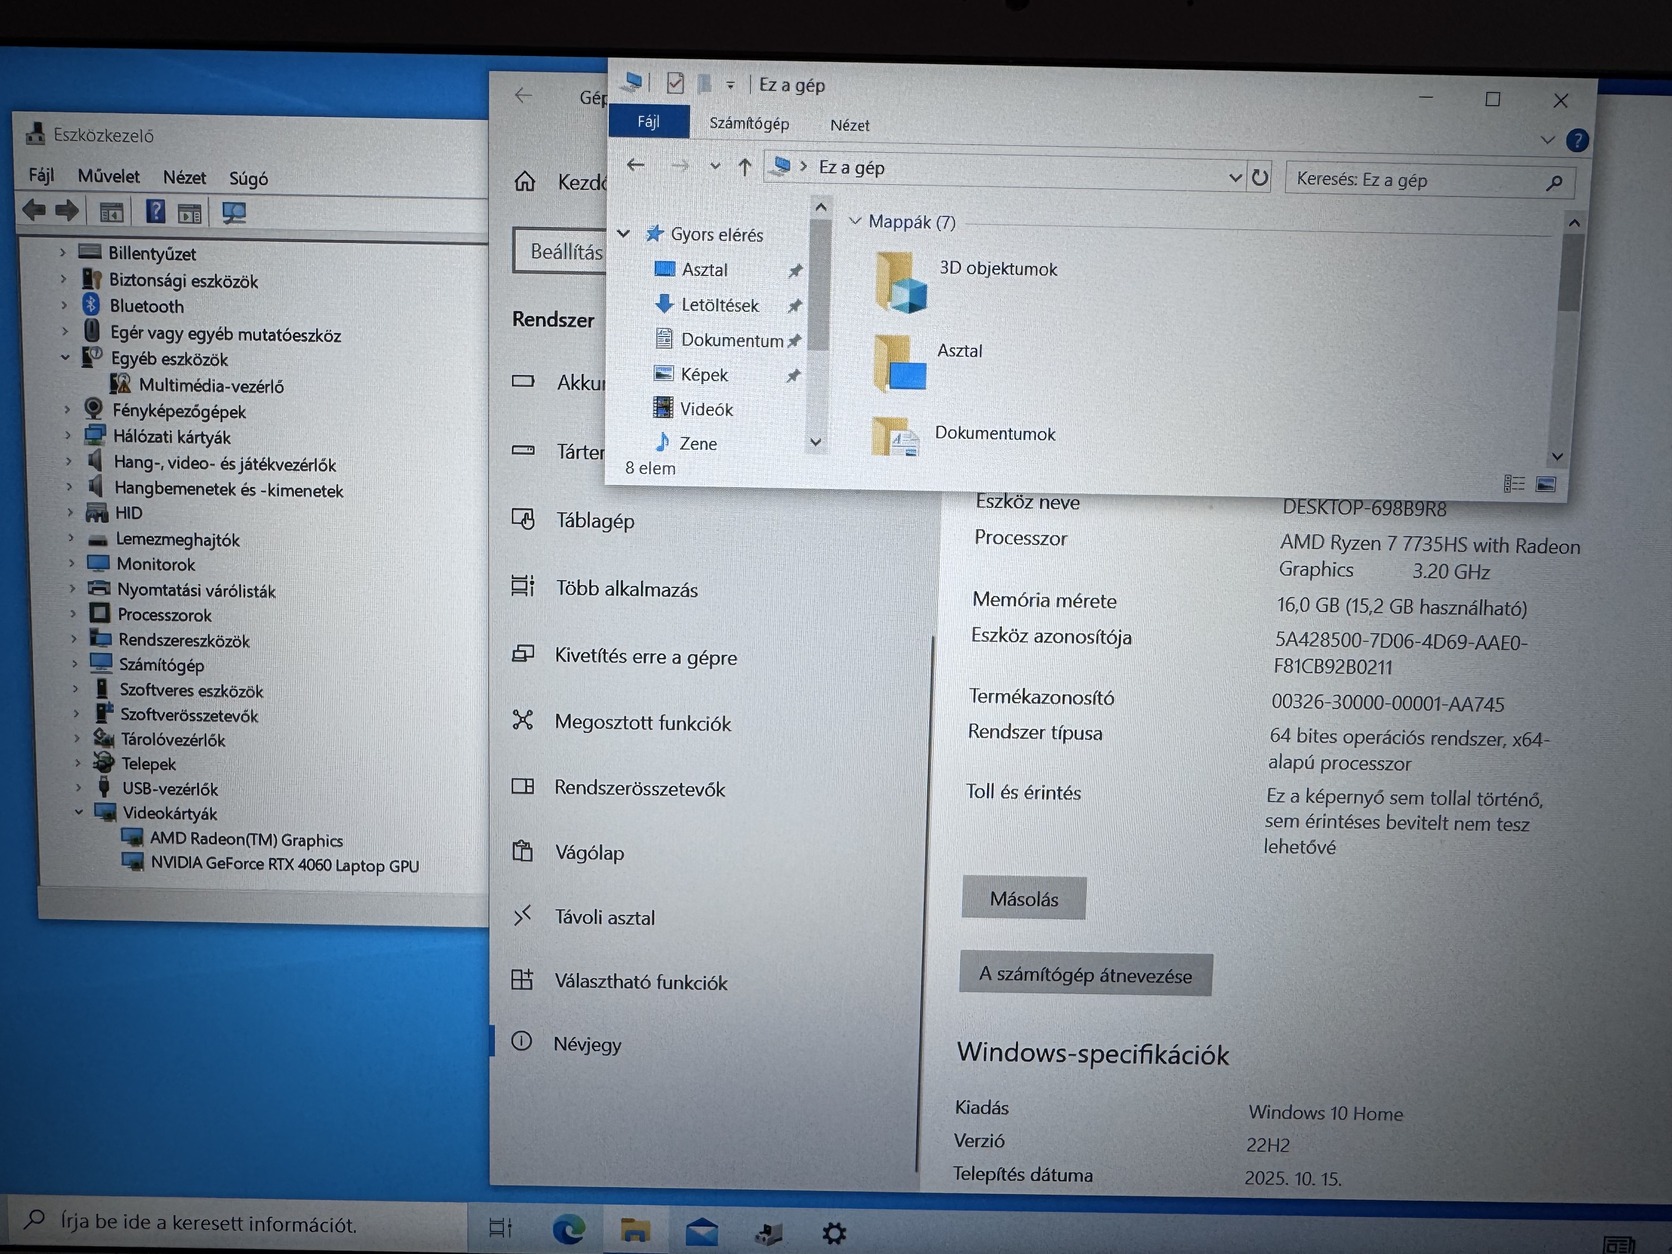Click the Keresés: Ez a gép search field
1672x1254 pixels.
point(1430,181)
